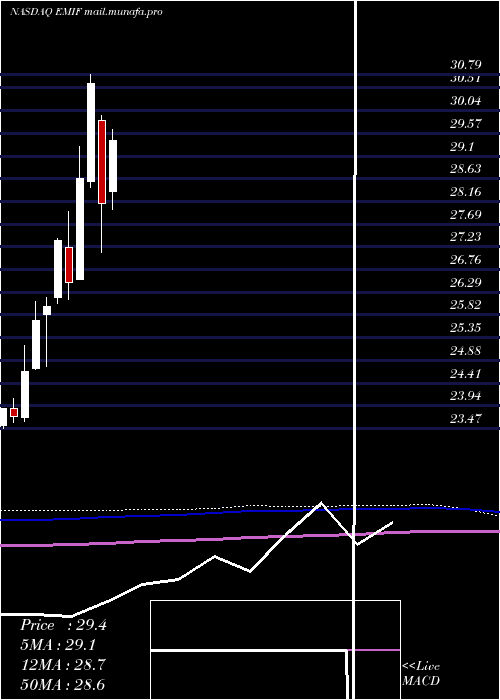Click the 24.41 price axis label
The image size is (500, 700).
[466, 373]
